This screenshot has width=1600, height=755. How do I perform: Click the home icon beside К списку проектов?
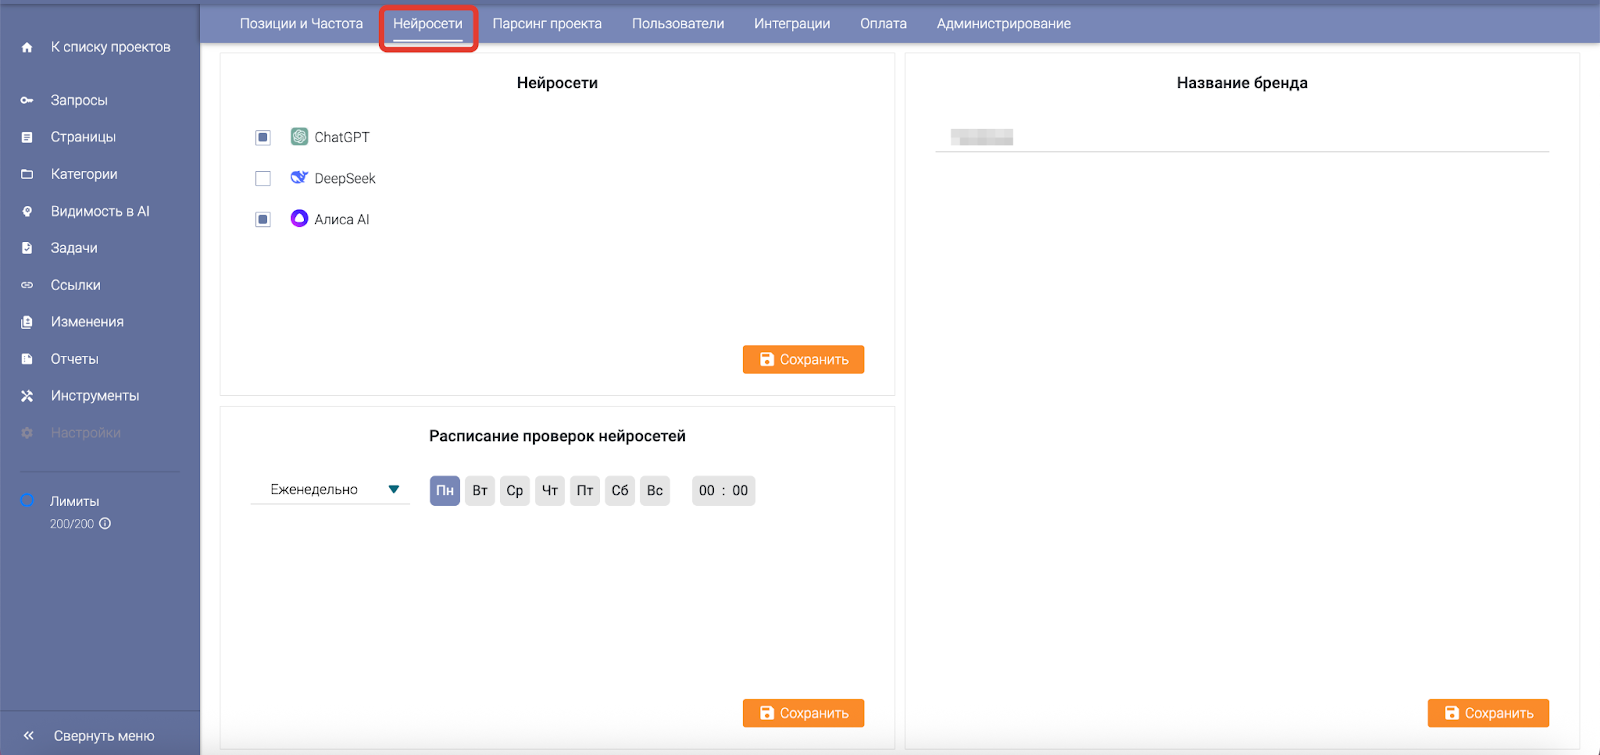[27, 47]
